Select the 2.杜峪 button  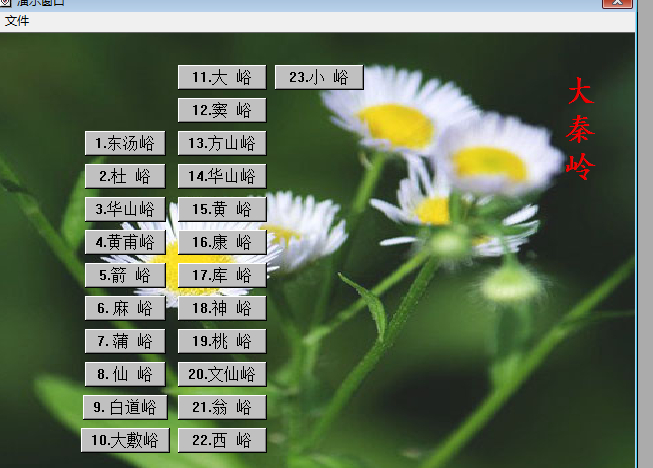[x=125, y=176]
